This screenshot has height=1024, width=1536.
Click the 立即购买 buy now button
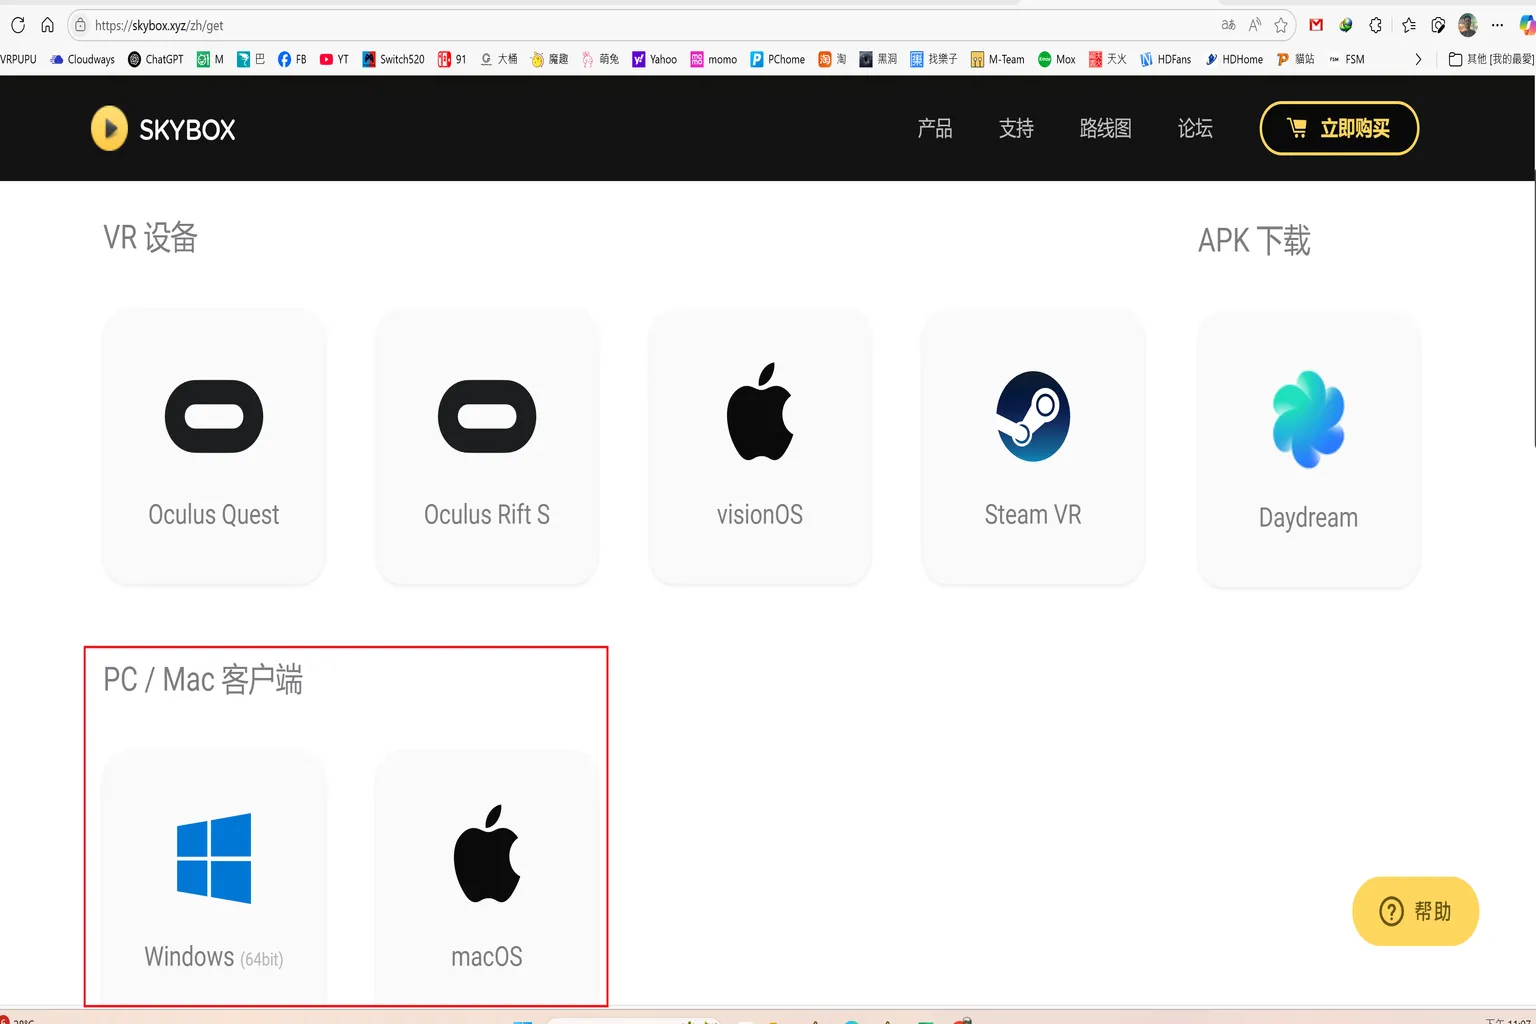[1339, 129]
